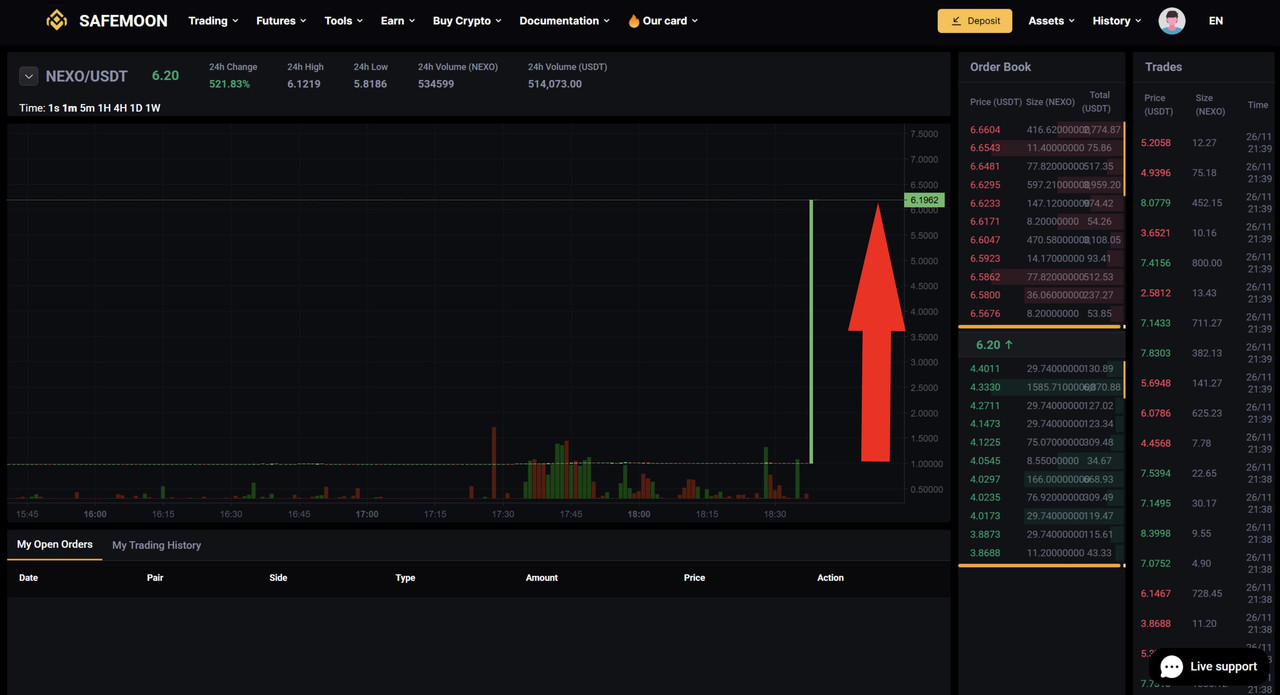This screenshot has height=695, width=1280.
Task: Click bid price 3.8688 in order book
Action: [x=985, y=553]
